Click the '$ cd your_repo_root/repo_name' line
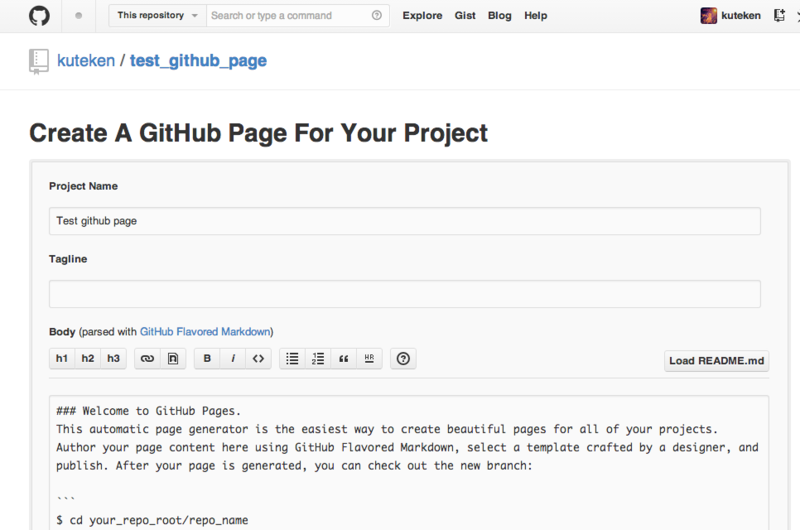The height and width of the screenshot is (530, 800). pyautogui.click(x=152, y=520)
